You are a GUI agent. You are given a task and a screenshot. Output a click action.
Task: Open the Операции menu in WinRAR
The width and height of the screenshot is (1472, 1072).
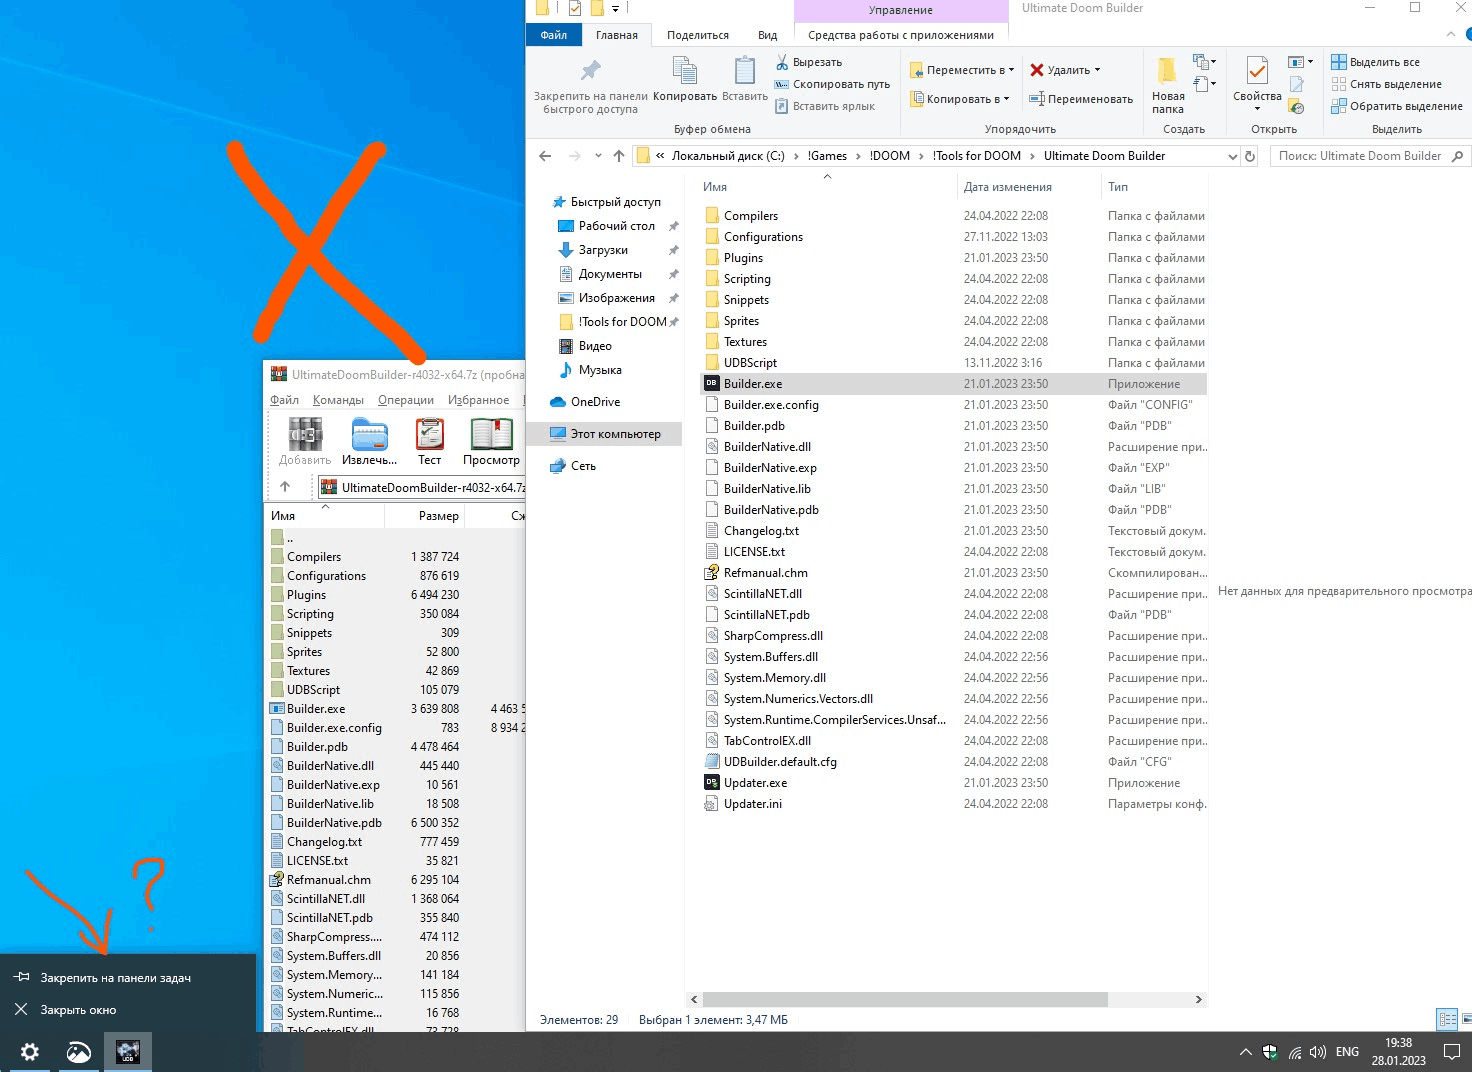(x=406, y=400)
